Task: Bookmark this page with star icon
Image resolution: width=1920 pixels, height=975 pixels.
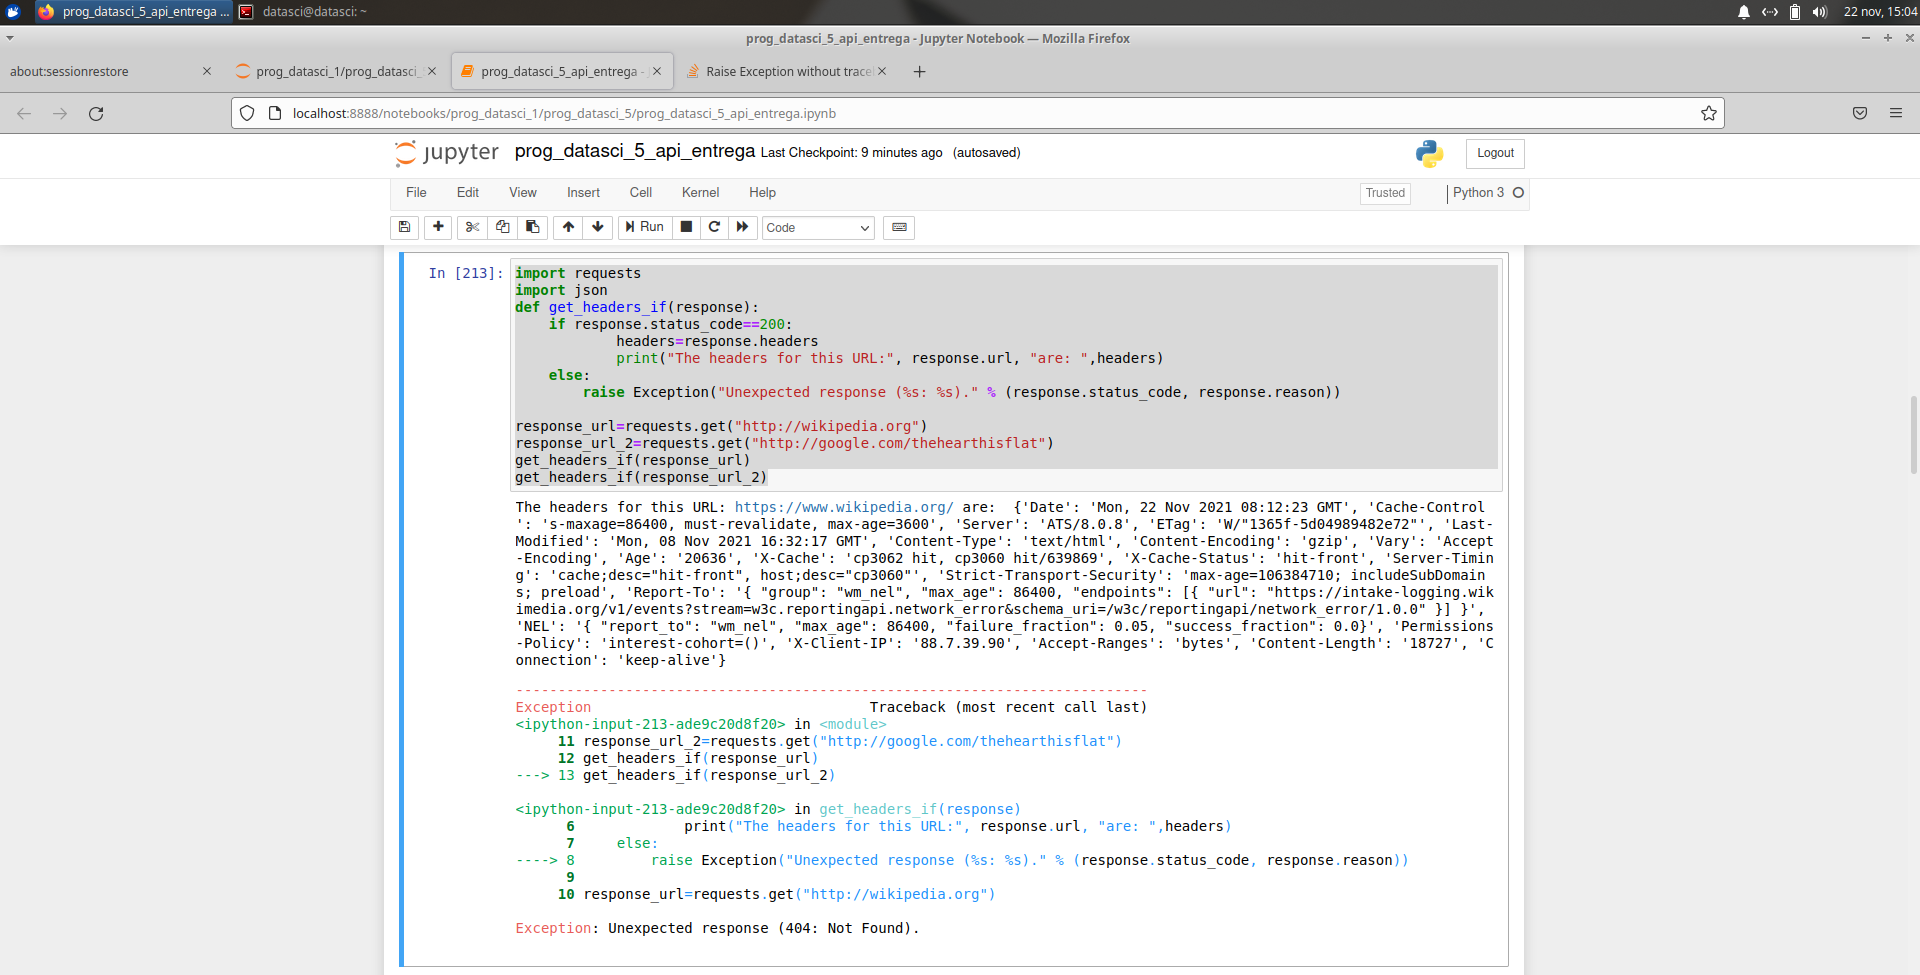Action: coord(1709,113)
